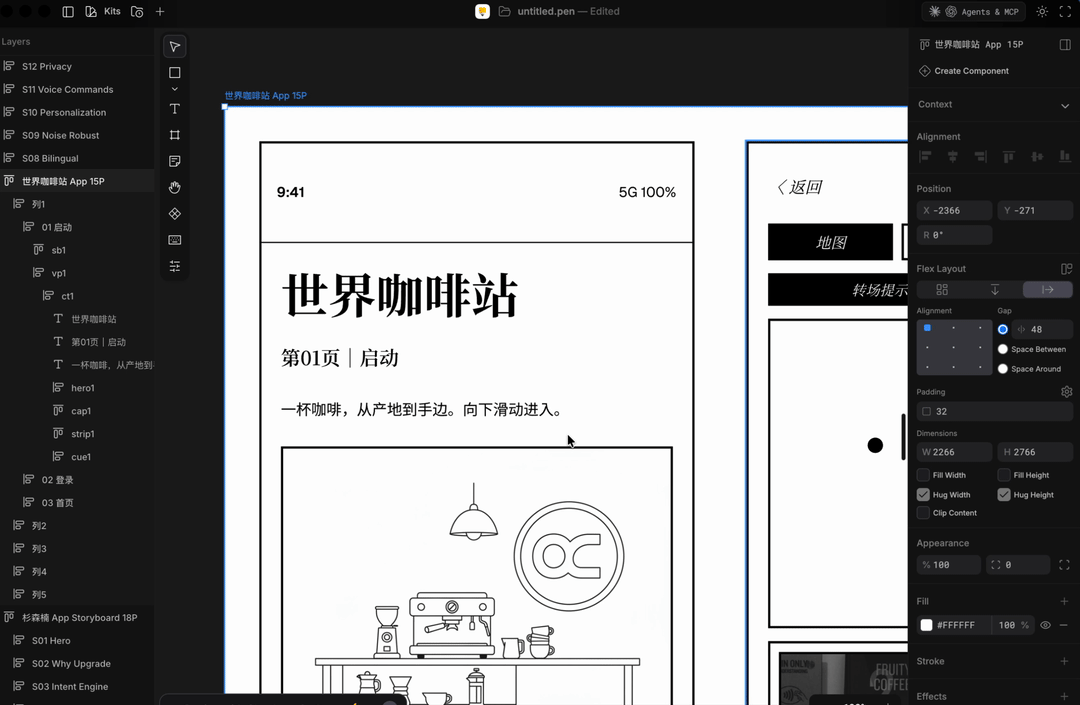The image size is (1080, 705).
Task: Select the Text tool
Action: coord(174,108)
